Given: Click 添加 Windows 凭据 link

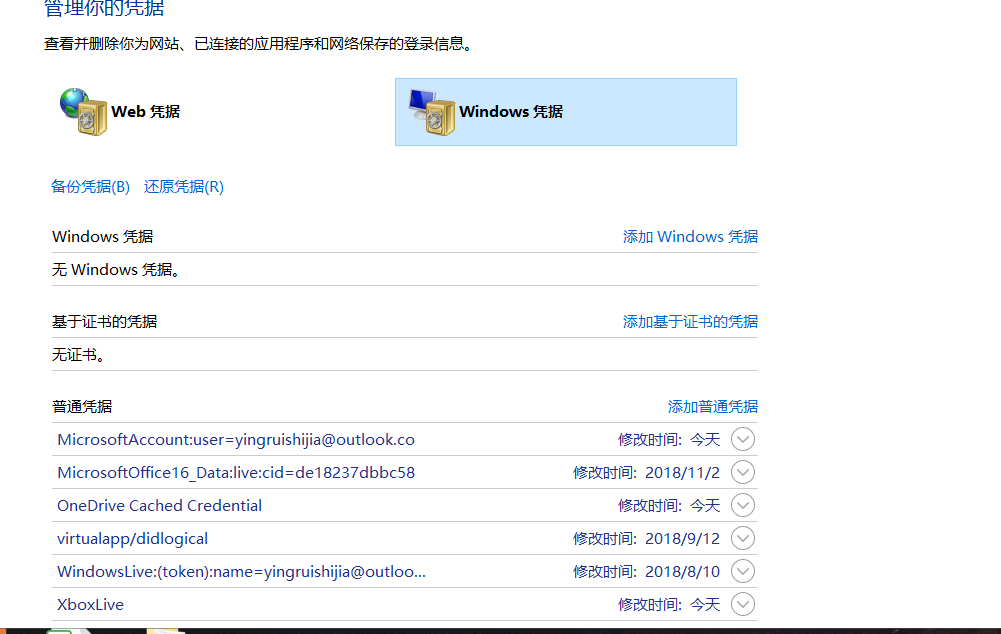Looking at the screenshot, I should [x=690, y=237].
